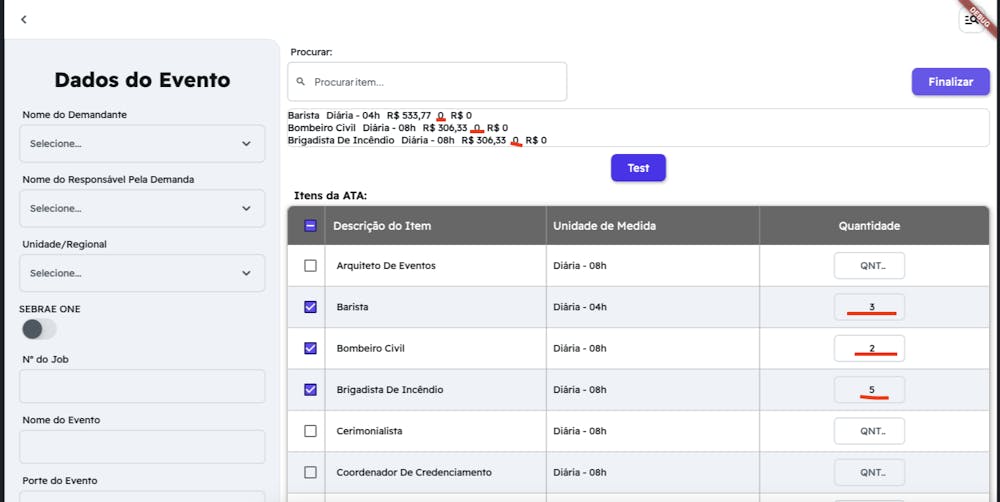The width and height of the screenshot is (1000, 502).
Task: Check the Arquiteto De Eventos checkbox
Action: (310, 265)
